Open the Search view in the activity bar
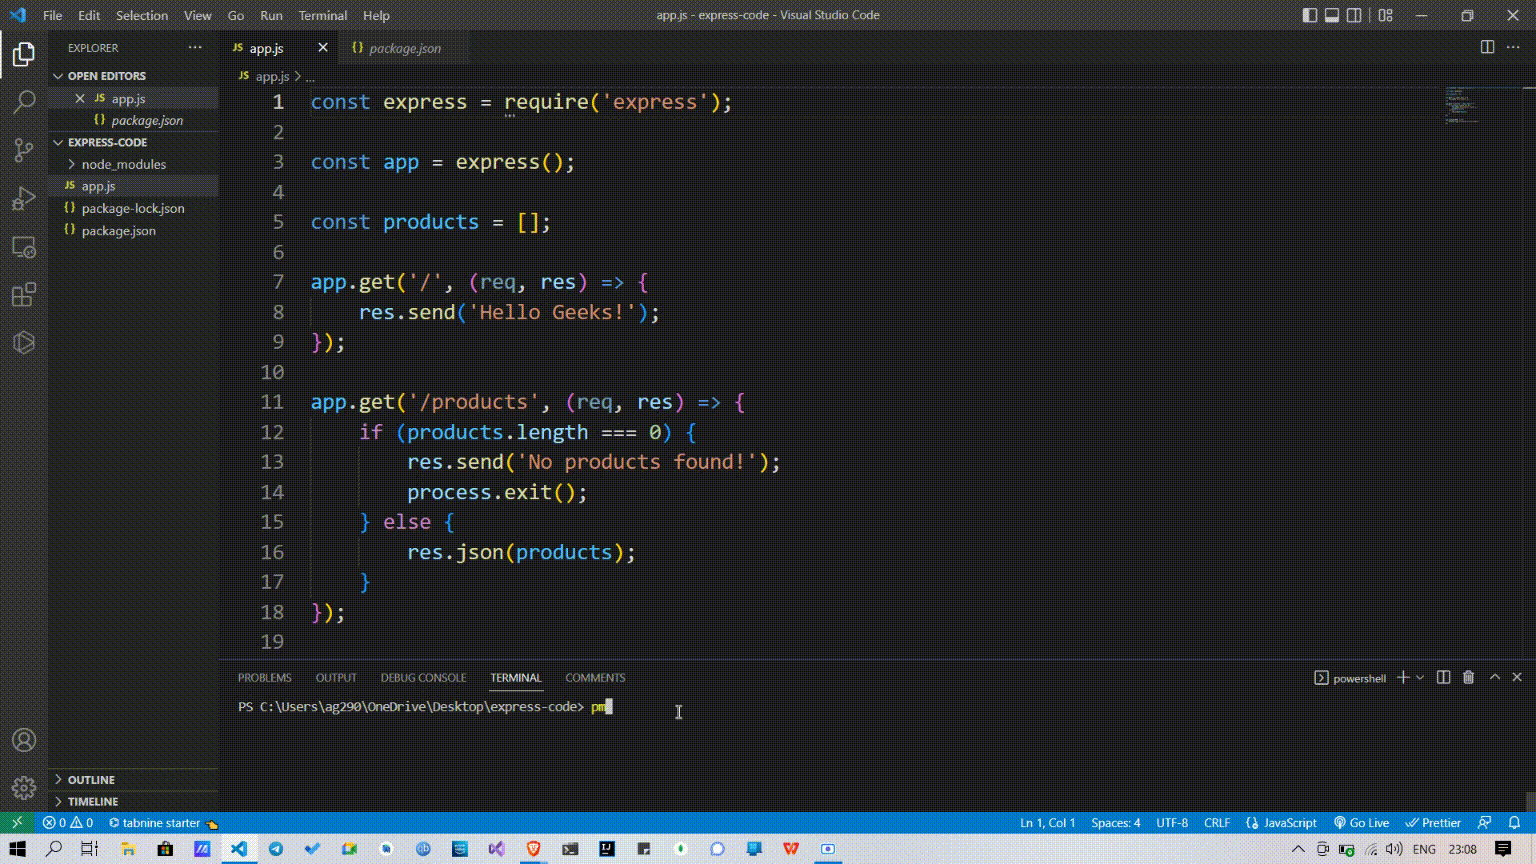The height and width of the screenshot is (864, 1536). pyautogui.click(x=23, y=100)
